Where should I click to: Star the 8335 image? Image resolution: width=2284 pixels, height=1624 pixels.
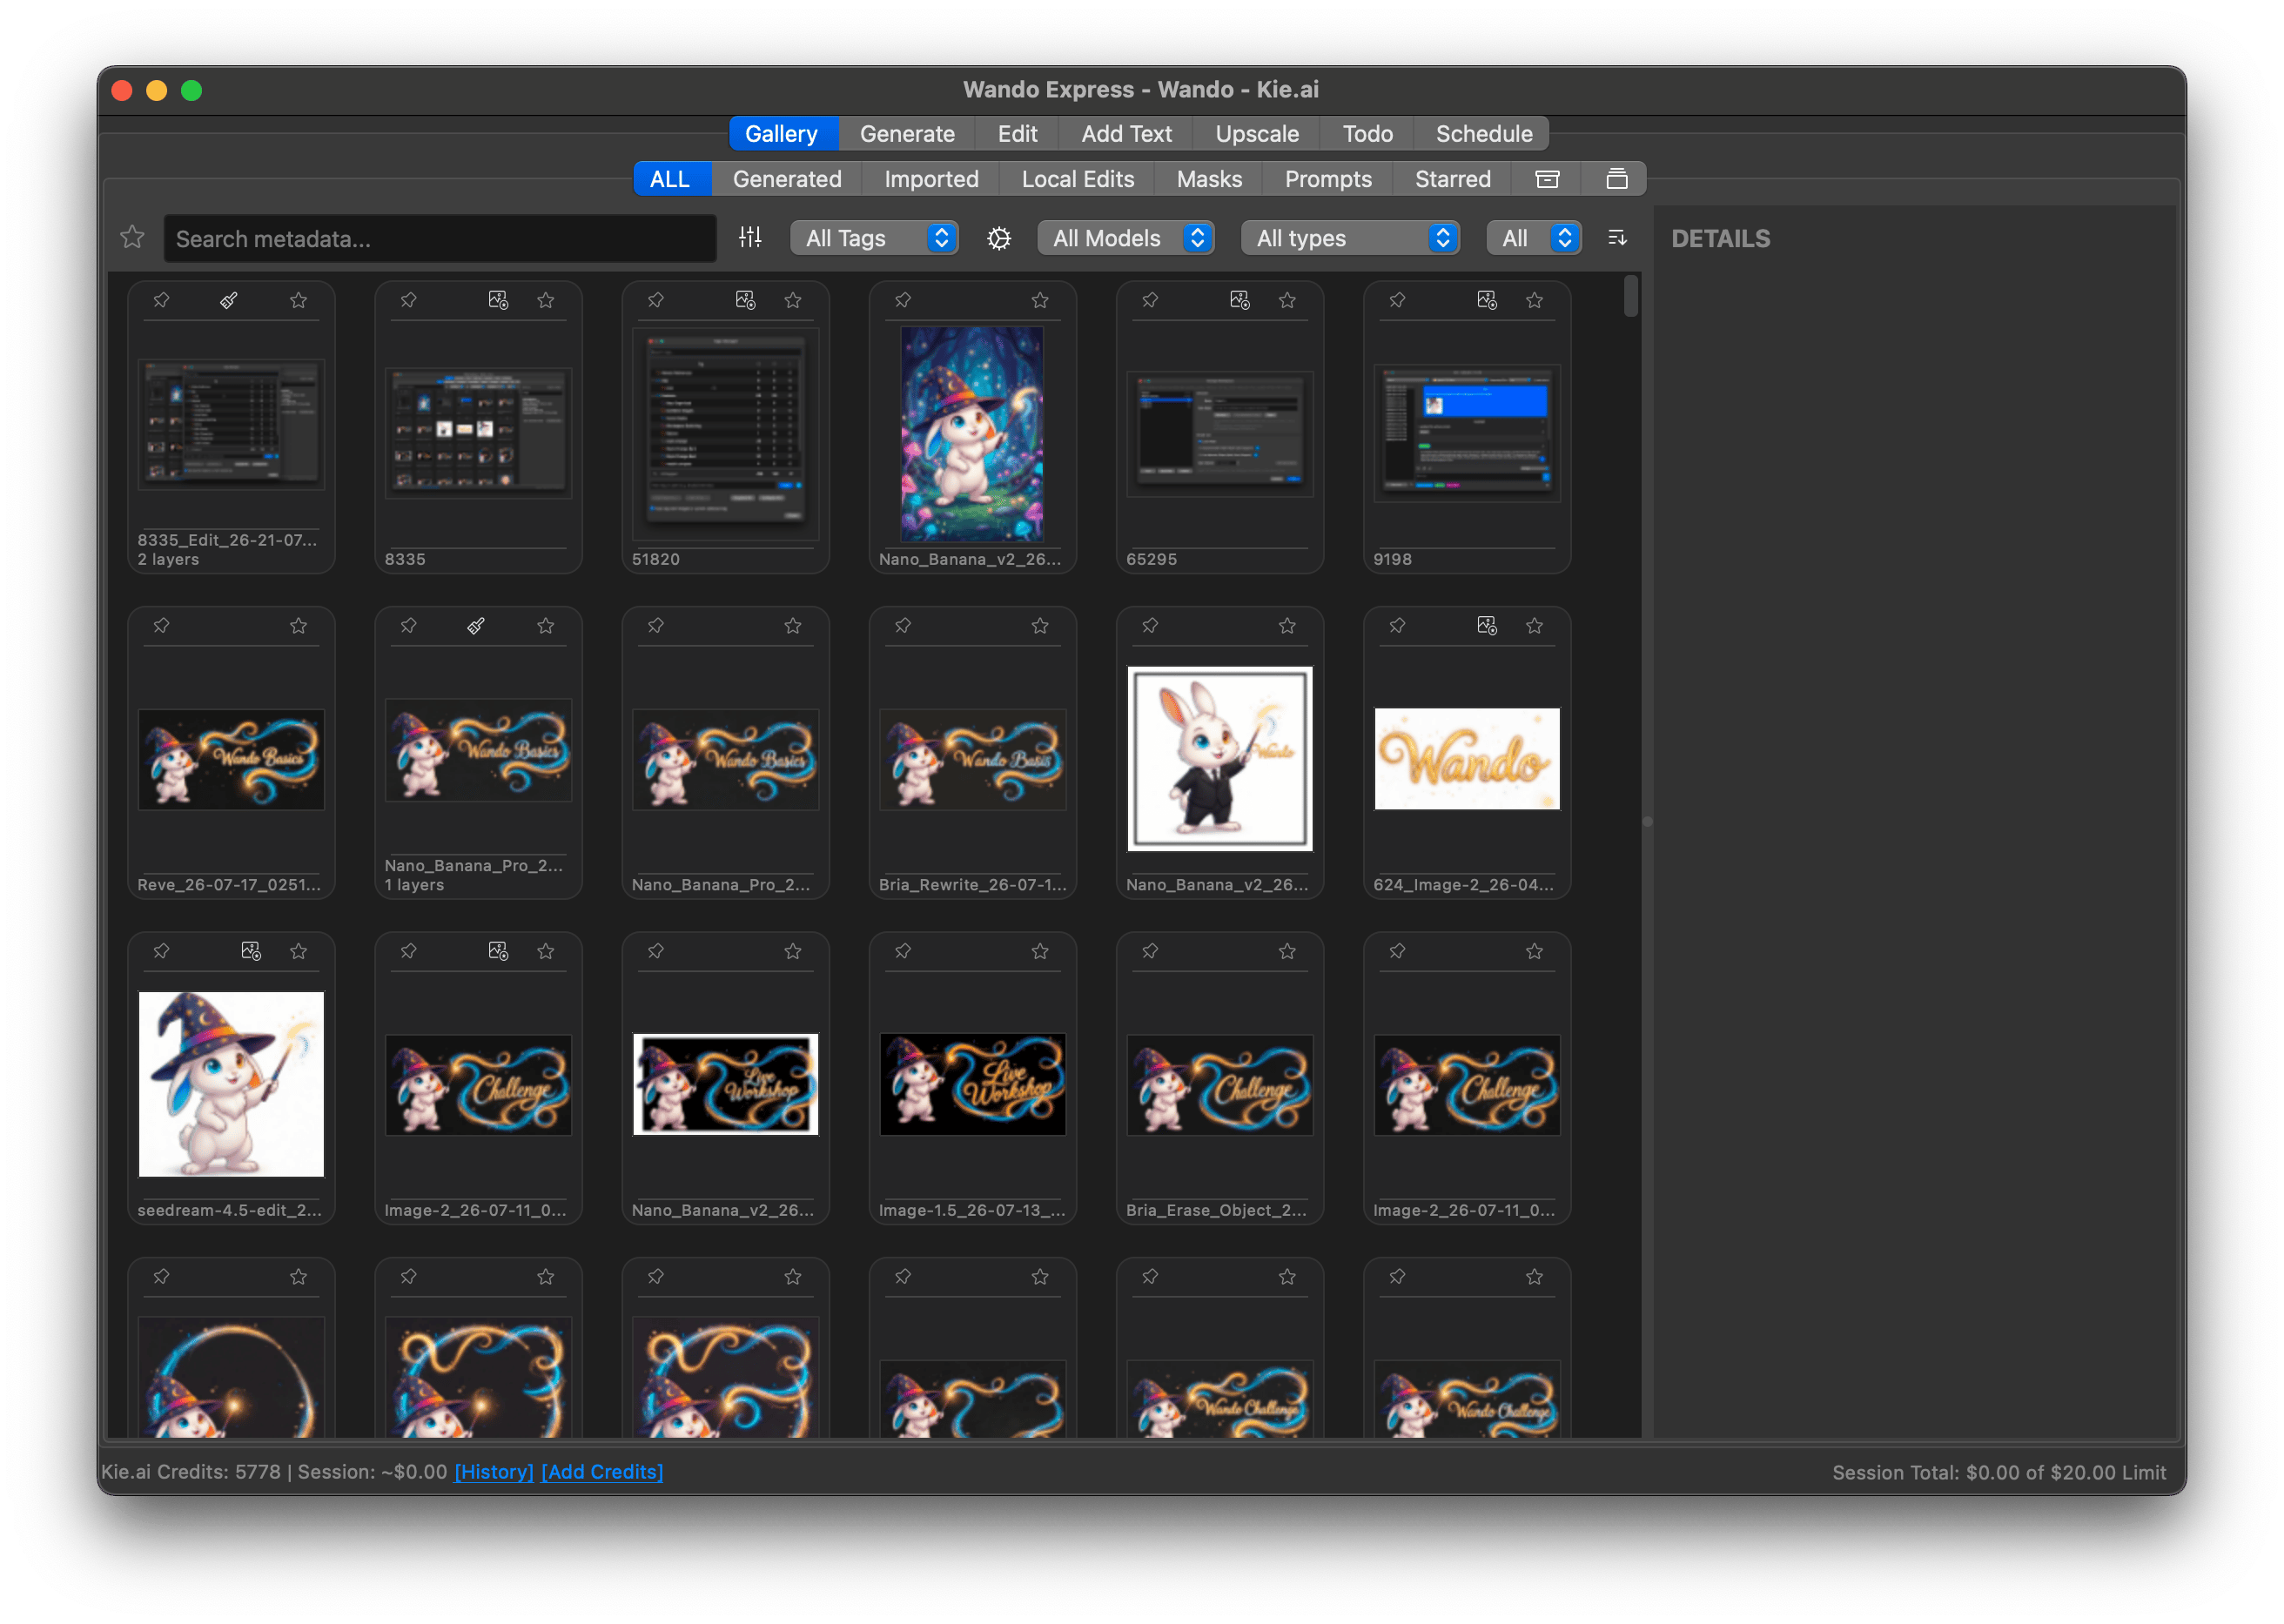coord(545,300)
